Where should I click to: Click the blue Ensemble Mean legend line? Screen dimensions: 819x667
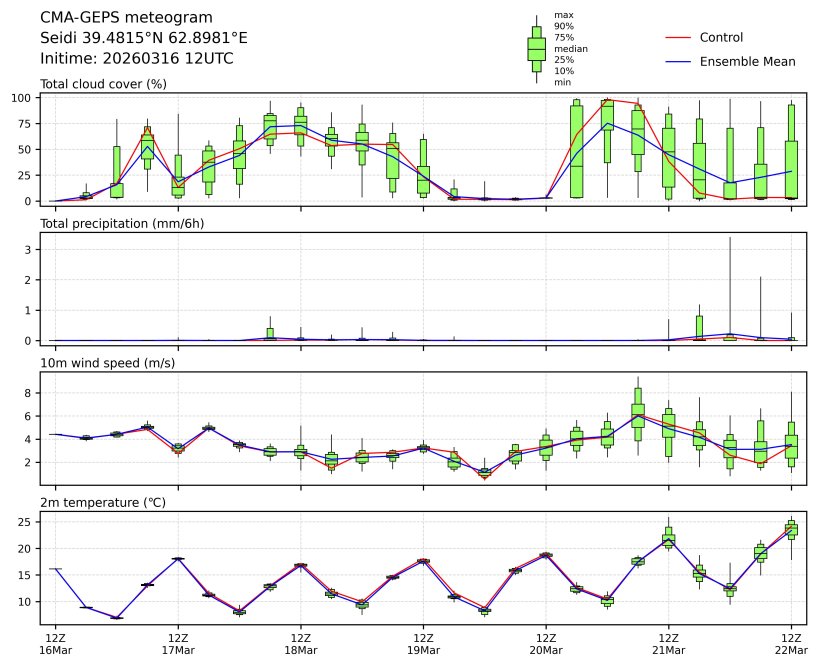(x=678, y=62)
